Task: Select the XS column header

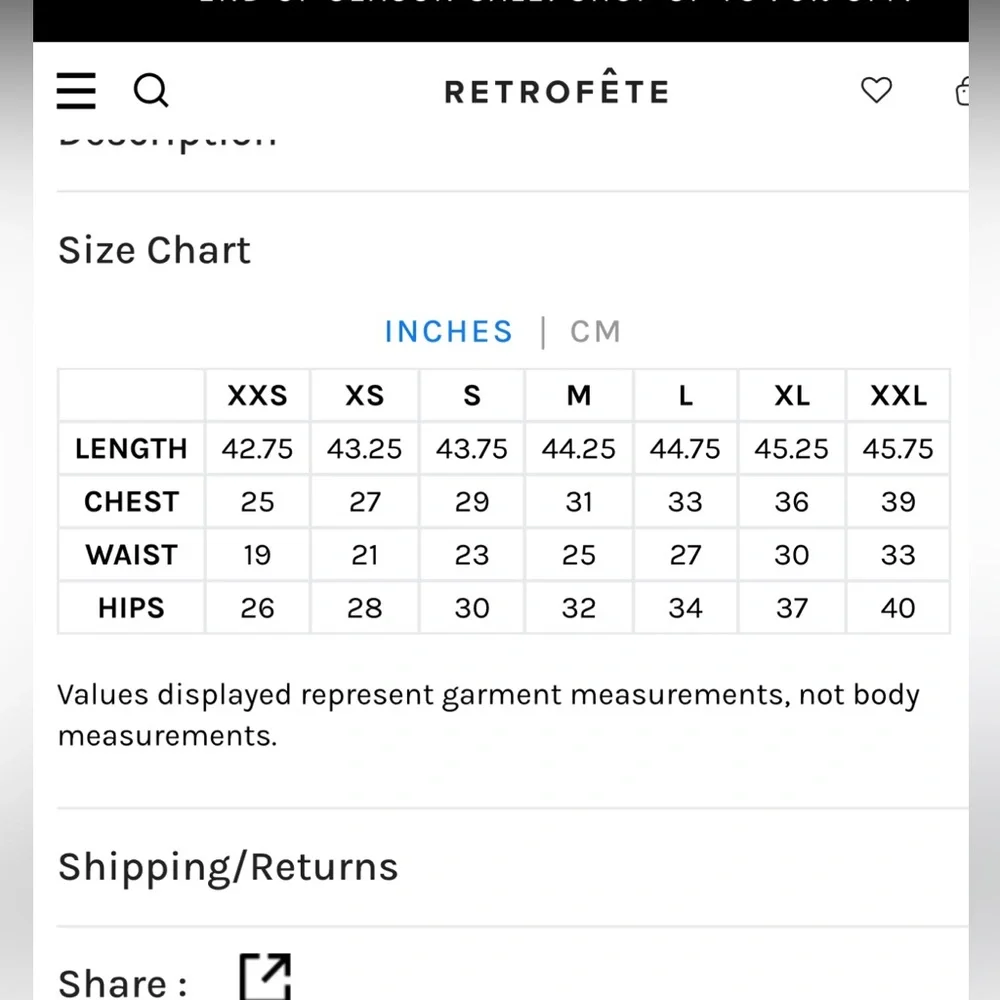Action: pyautogui.click(x=365, y=396)
